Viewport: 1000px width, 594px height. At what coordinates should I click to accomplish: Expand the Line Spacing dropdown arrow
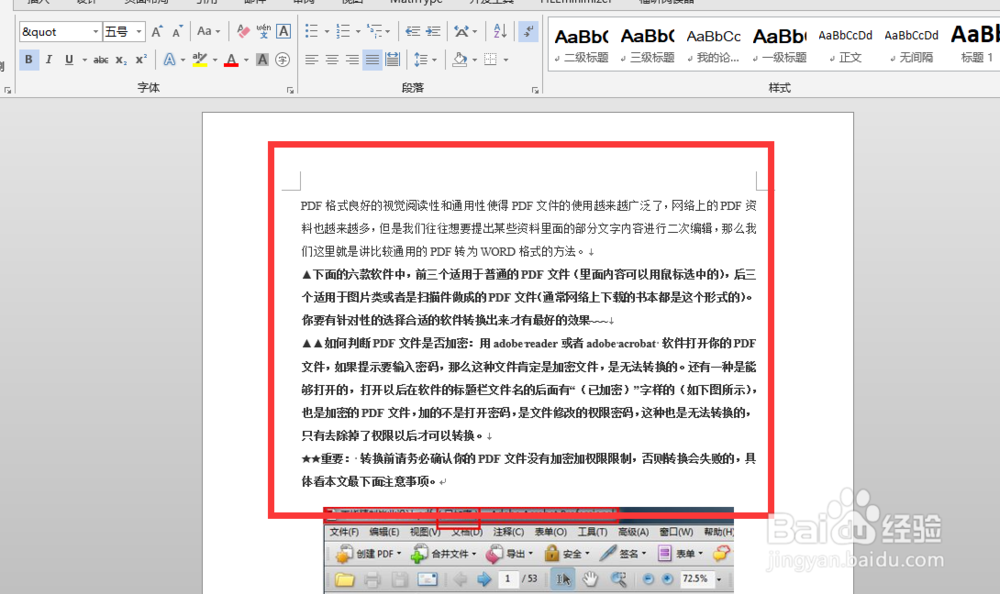tap(434, 60)
